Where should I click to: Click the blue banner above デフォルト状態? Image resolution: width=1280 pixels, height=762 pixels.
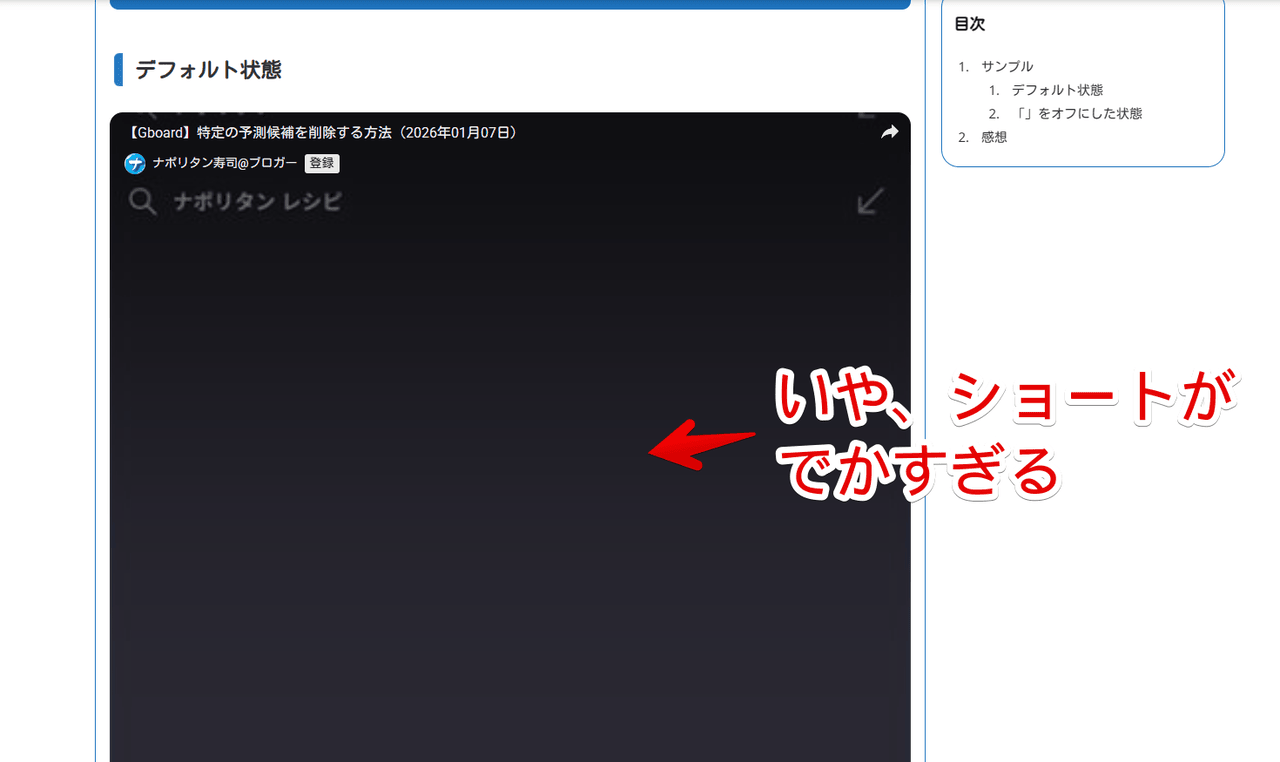(x=510, y=4)
